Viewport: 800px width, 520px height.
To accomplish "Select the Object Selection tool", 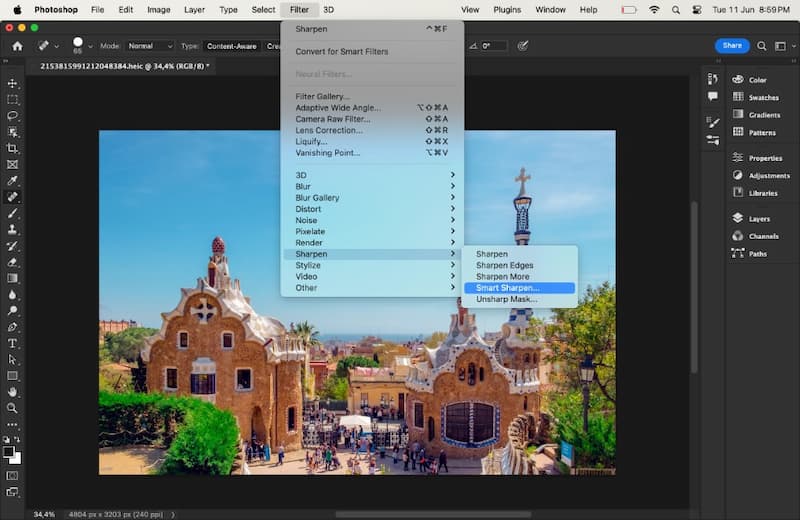I will click(x=12, y=132).
